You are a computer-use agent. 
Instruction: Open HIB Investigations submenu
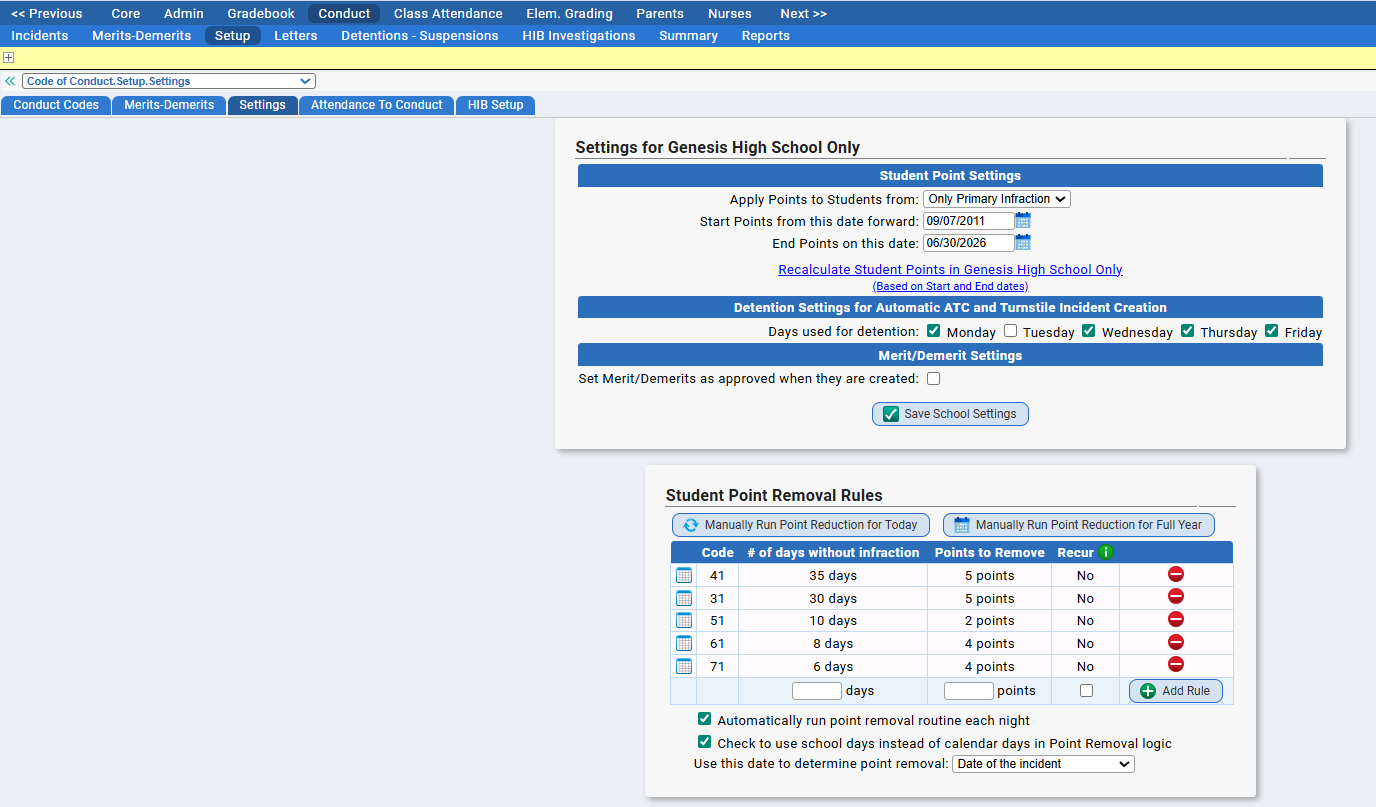(x=579, y=35)
